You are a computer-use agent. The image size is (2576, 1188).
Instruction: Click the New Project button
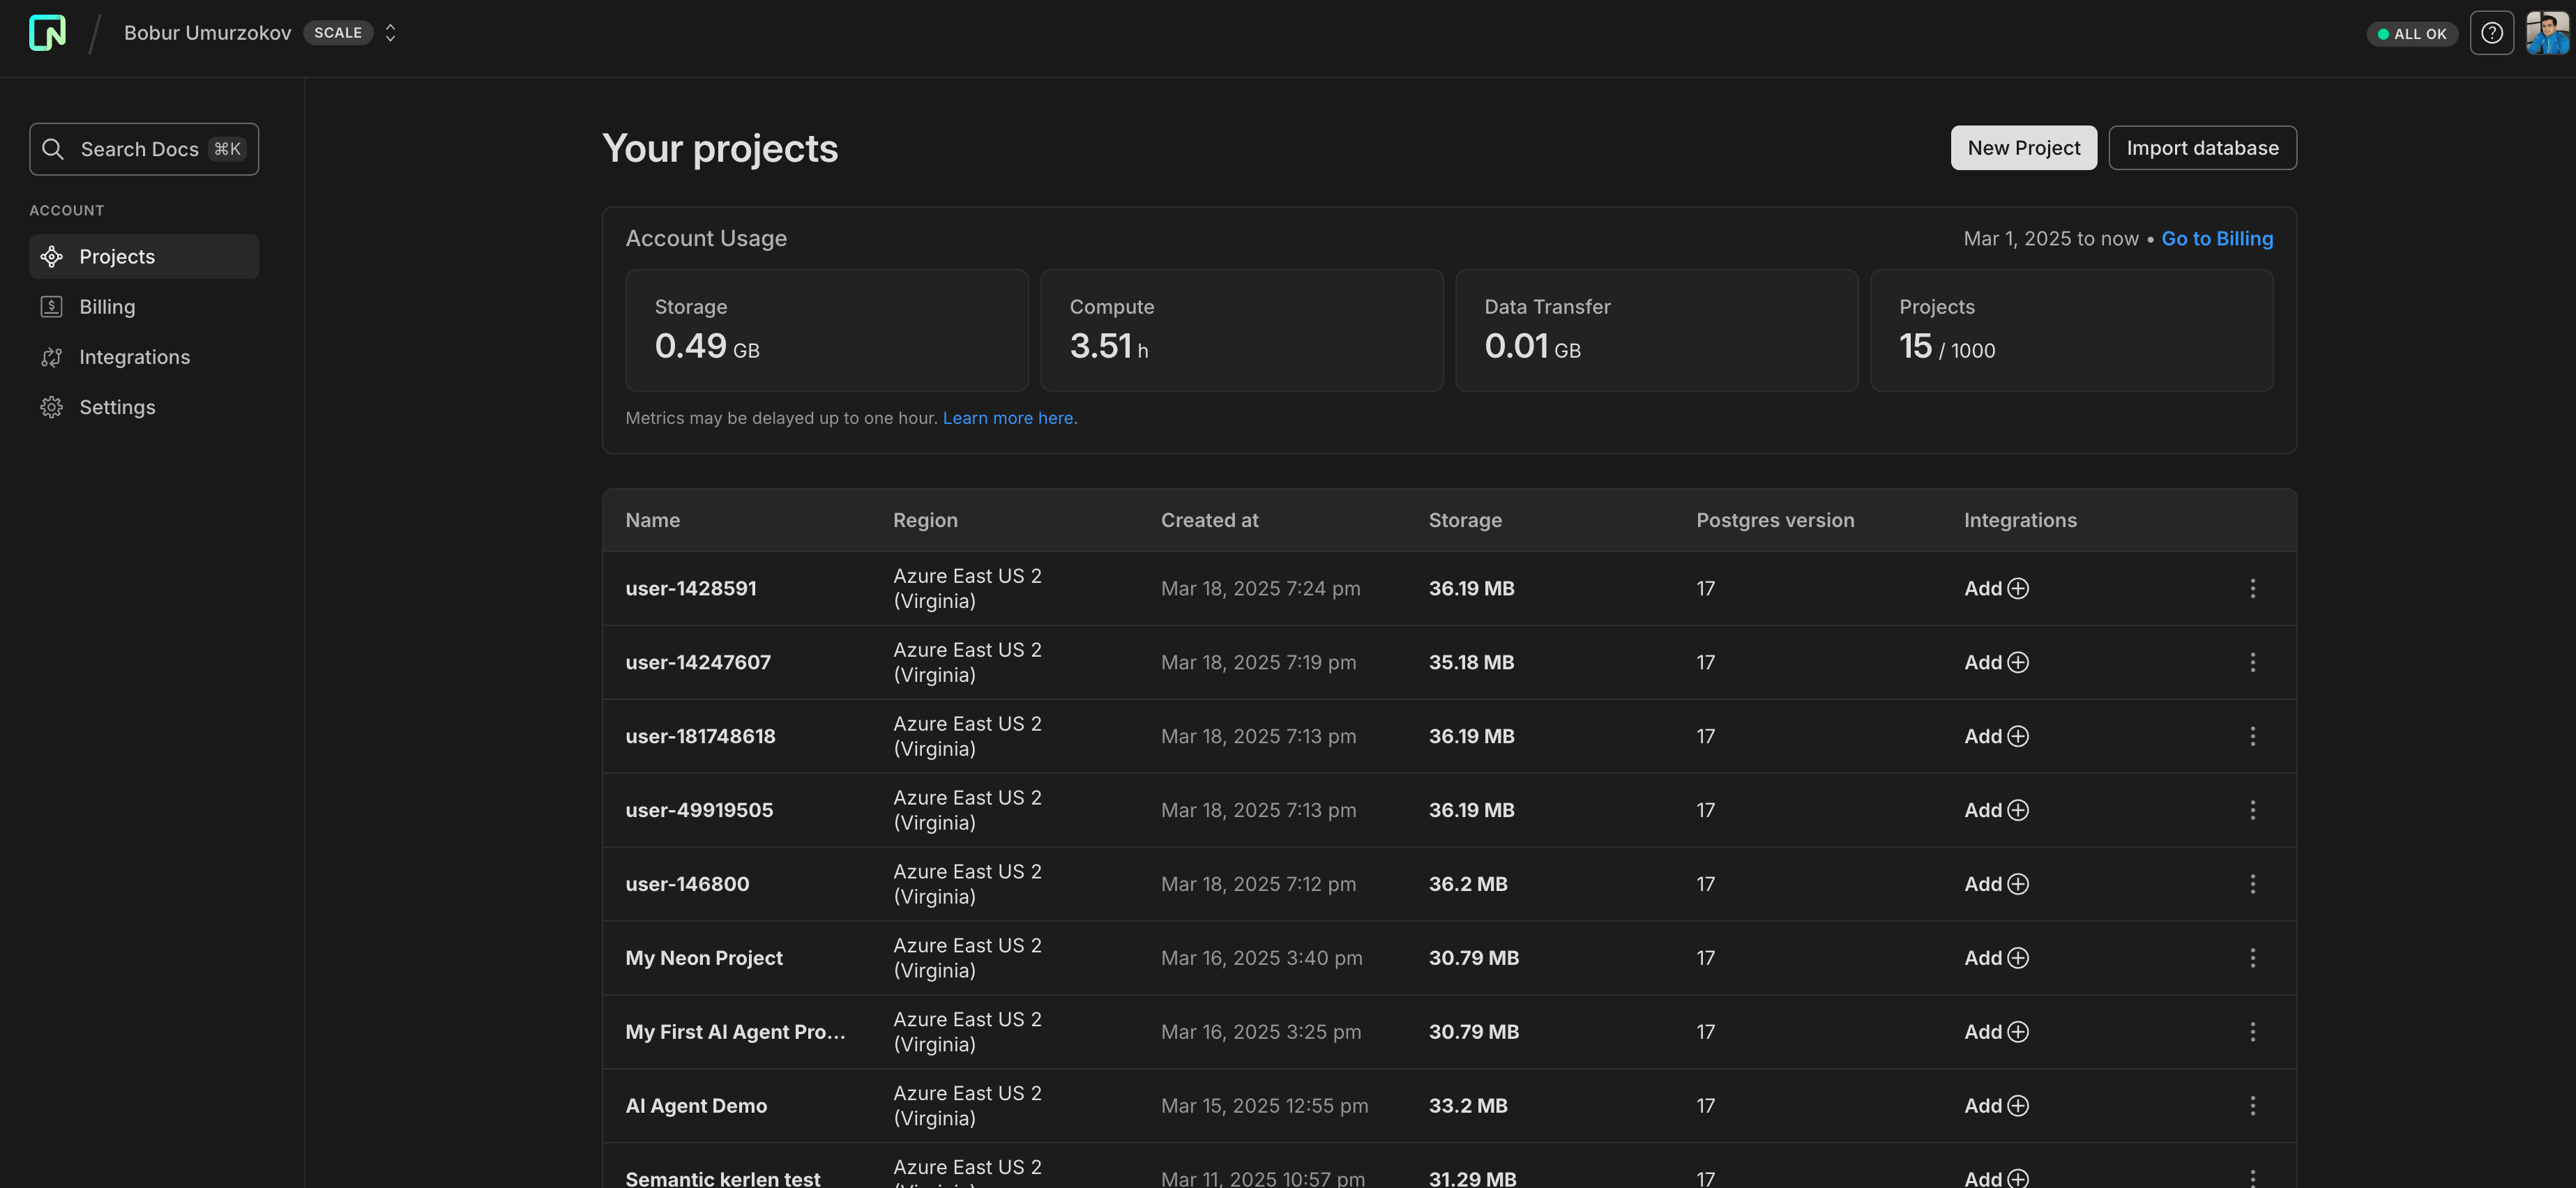[x=2023, y=148]
